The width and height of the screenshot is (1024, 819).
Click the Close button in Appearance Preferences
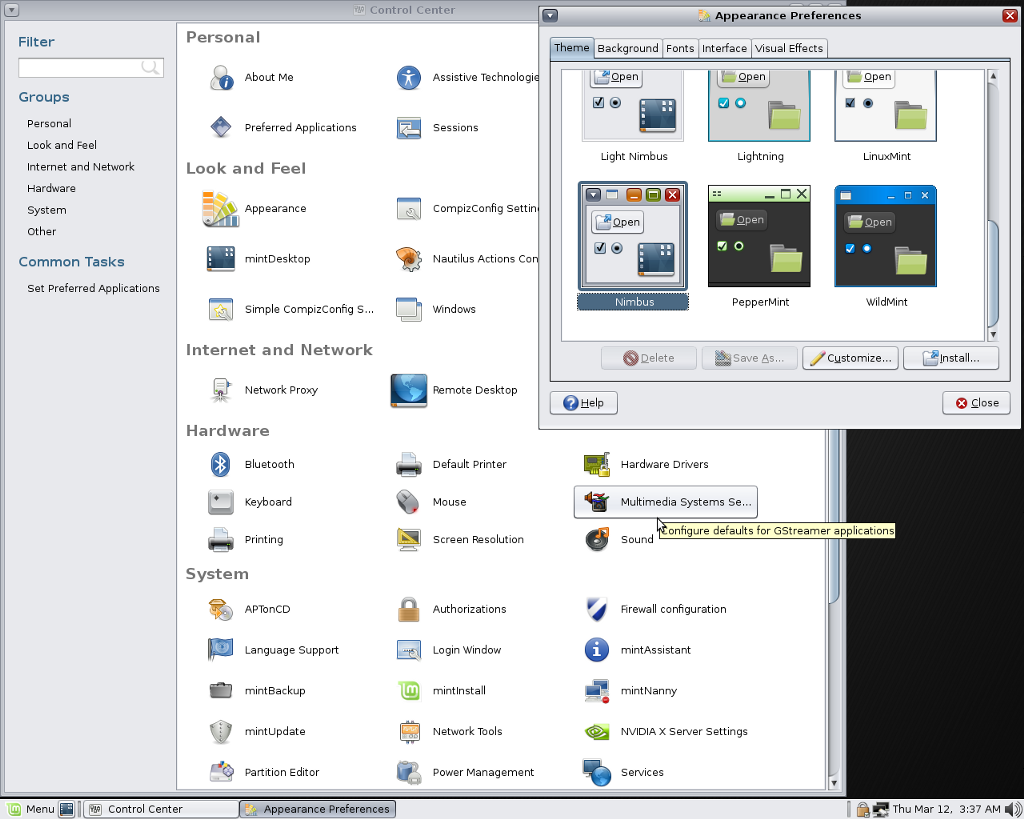click(x=976, y=403)
